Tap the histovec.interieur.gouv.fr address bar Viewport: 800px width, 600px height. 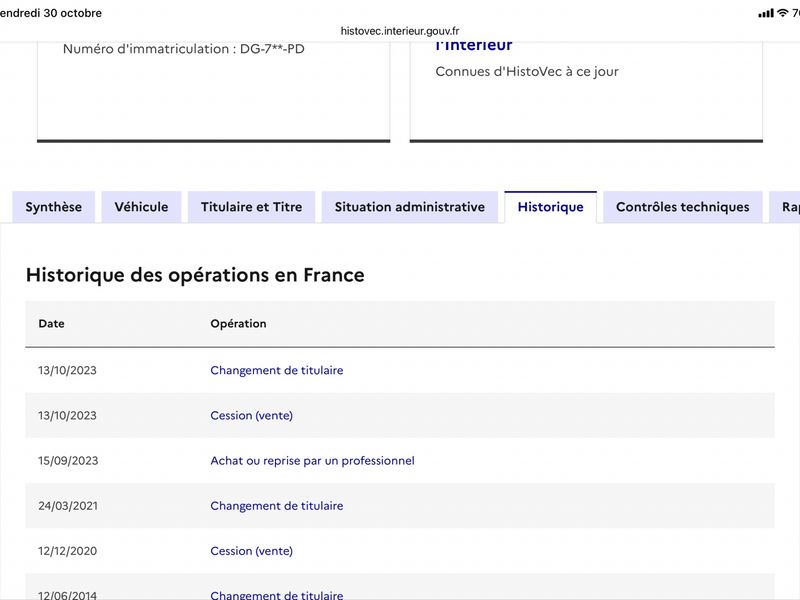click(x=400, y=31)
